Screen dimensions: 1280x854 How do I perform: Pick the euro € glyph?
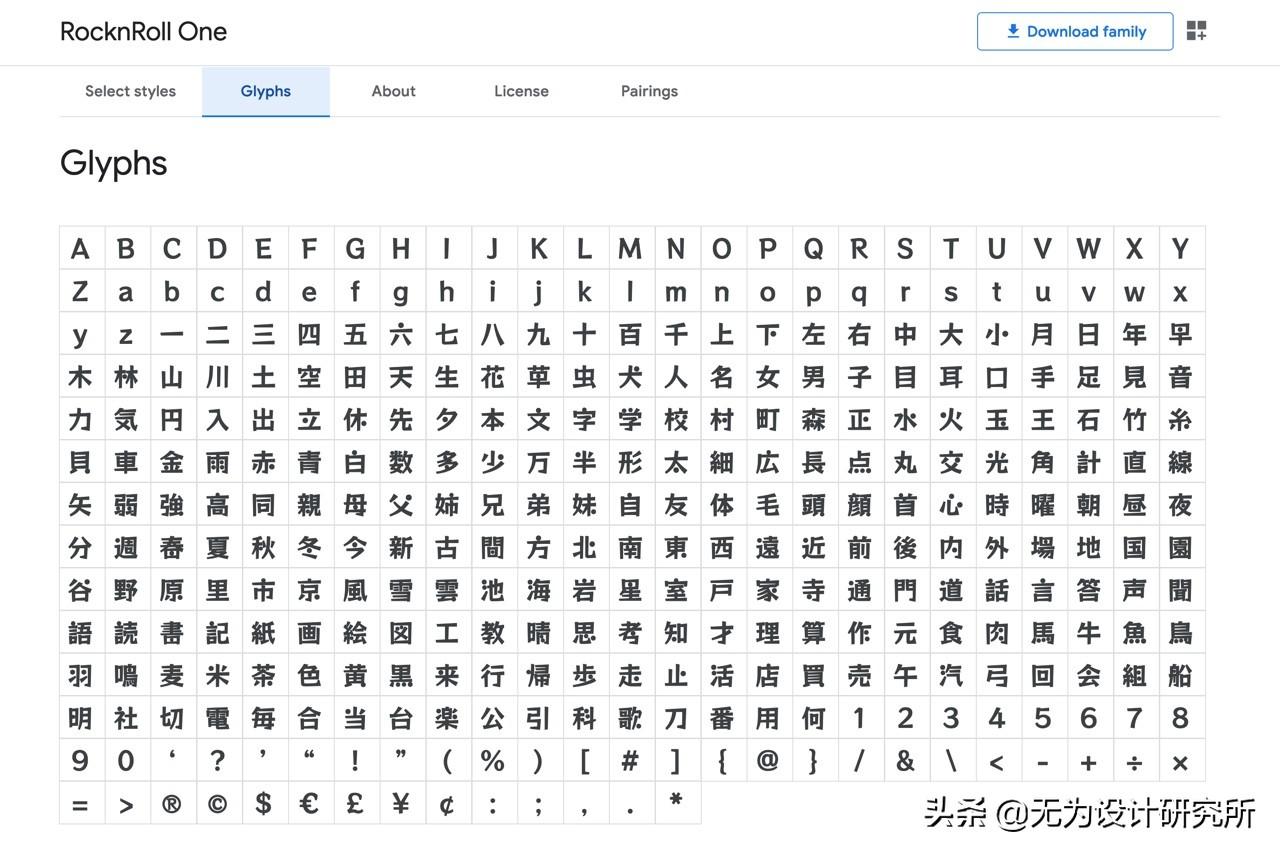point(309,803)
